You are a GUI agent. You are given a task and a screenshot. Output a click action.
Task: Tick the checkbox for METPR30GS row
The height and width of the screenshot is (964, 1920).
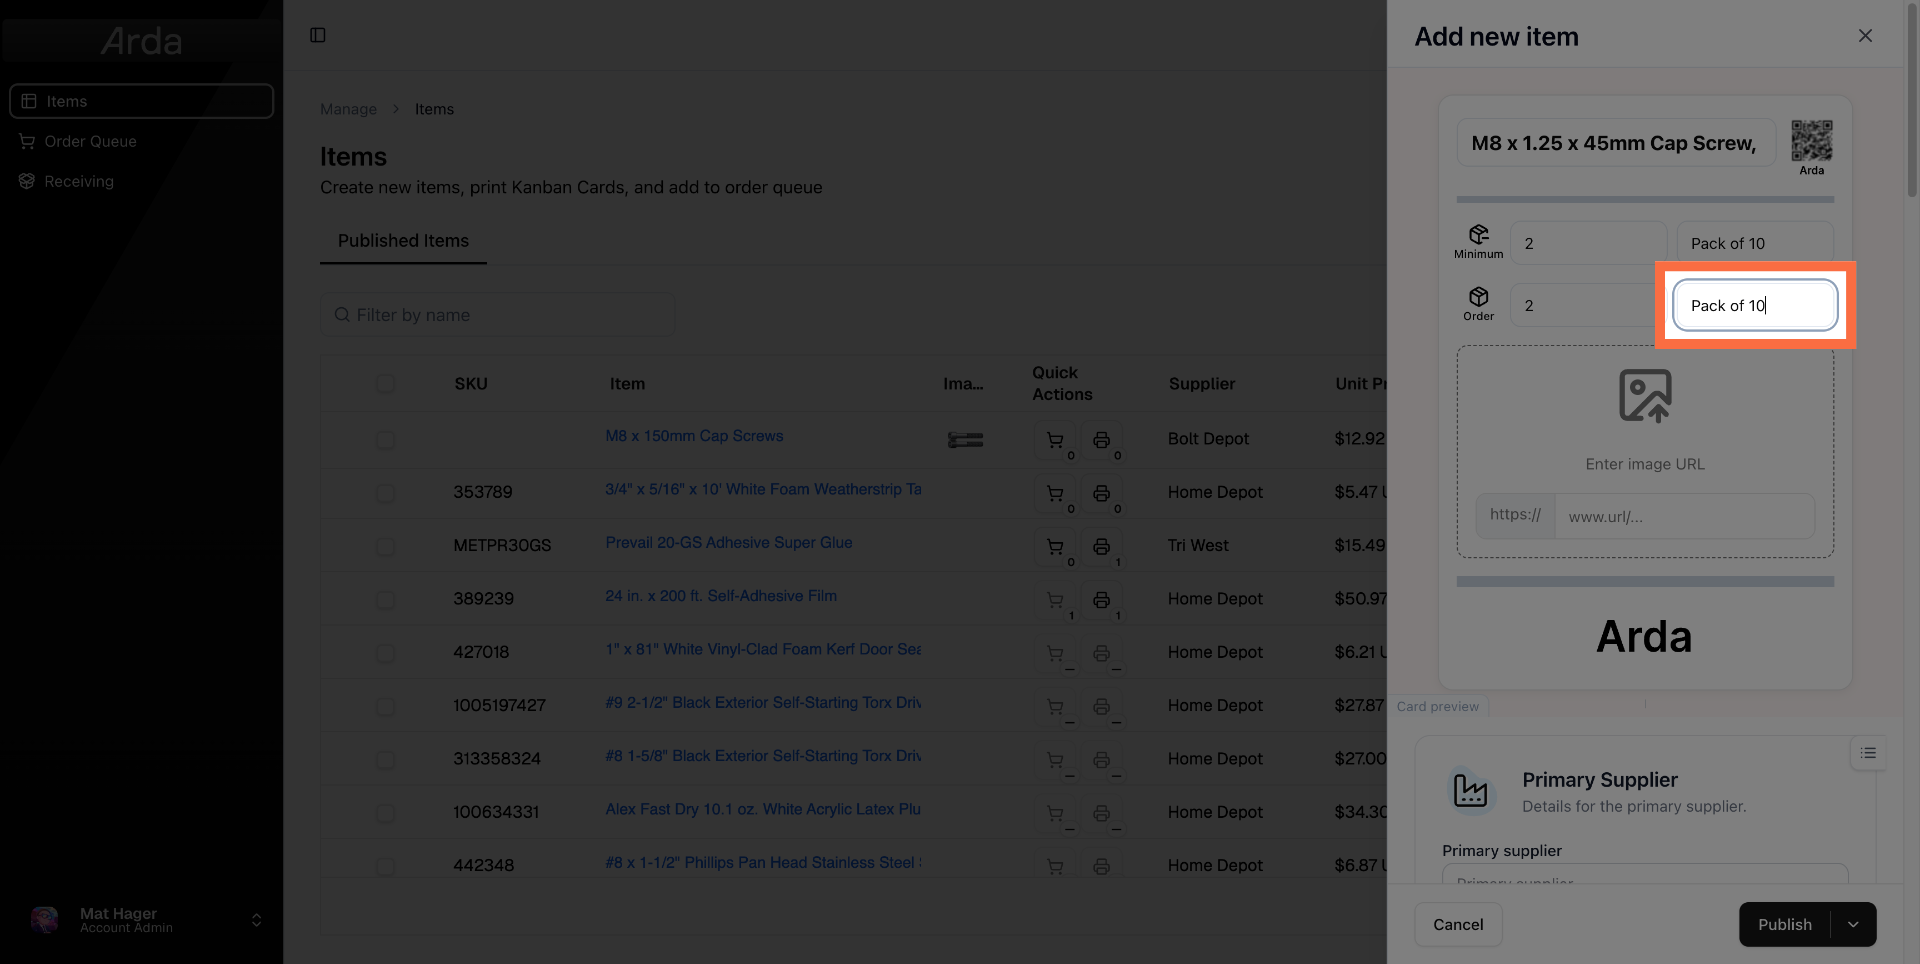[x=385, y=547]
